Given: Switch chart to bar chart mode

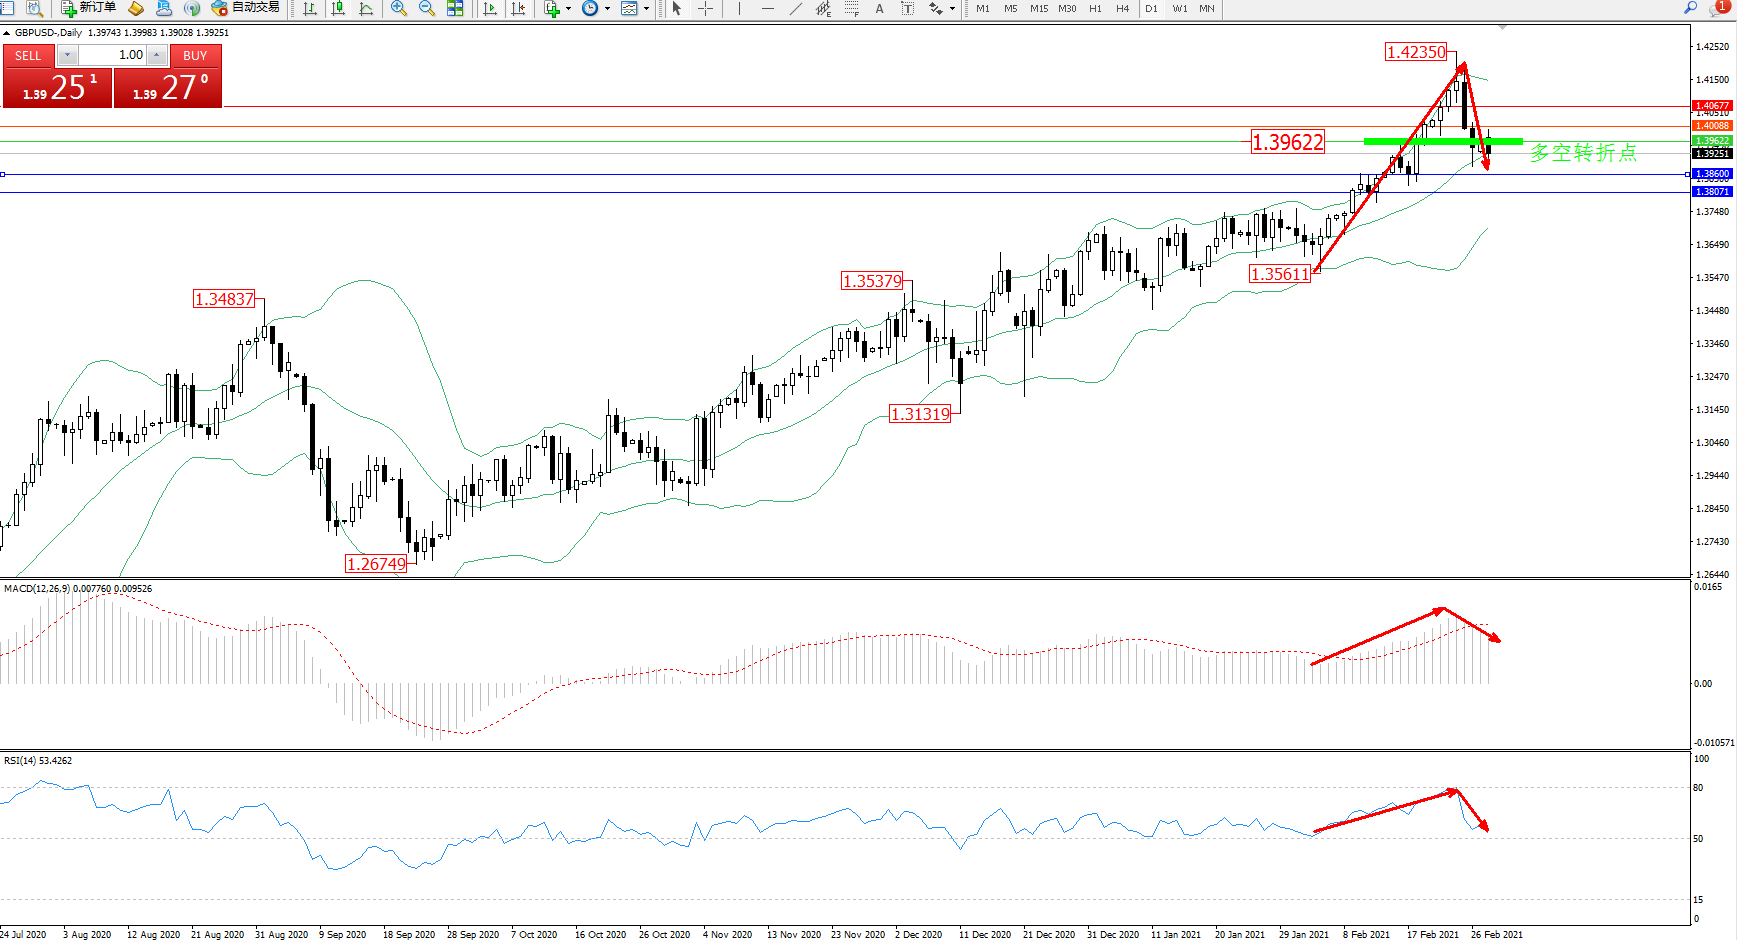Looking at the screenshot, I should (x=310, y=8).
